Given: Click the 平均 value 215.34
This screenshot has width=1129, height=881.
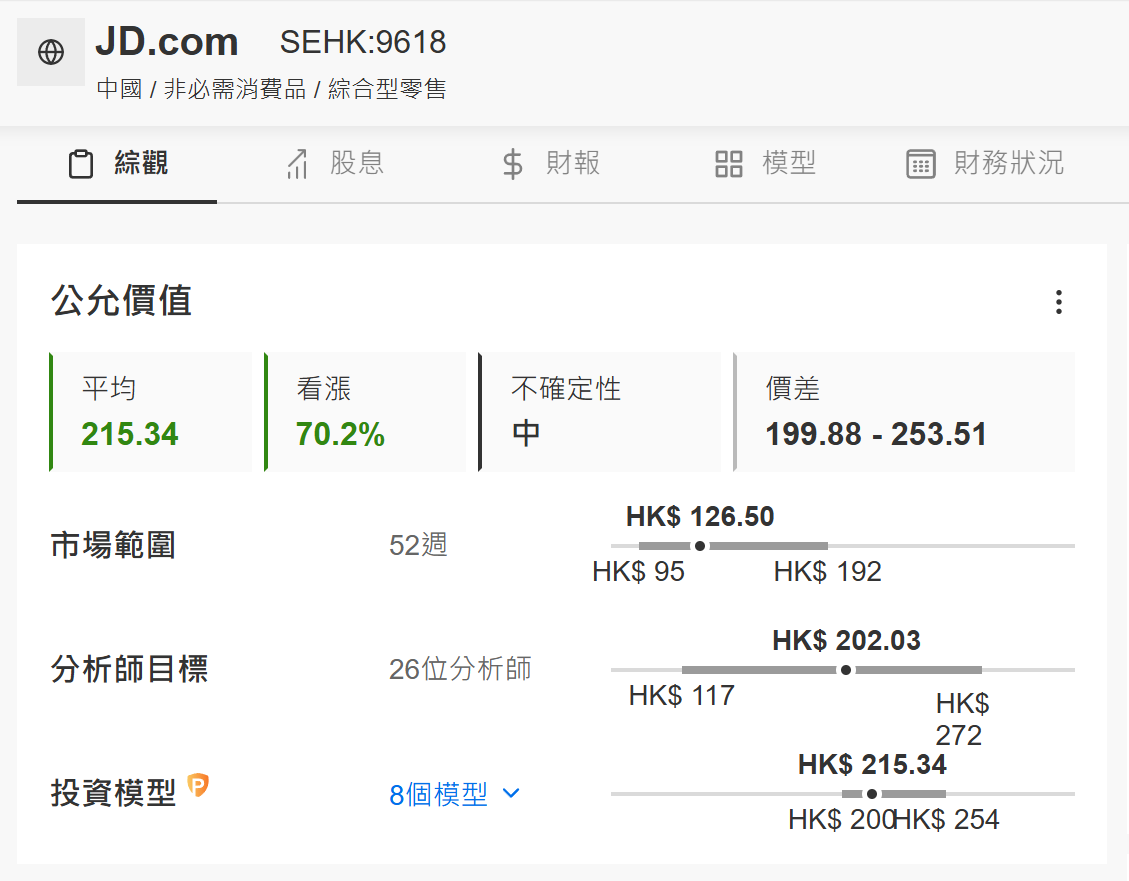Looking at the screenshot, I should click(x=130, y=434).
